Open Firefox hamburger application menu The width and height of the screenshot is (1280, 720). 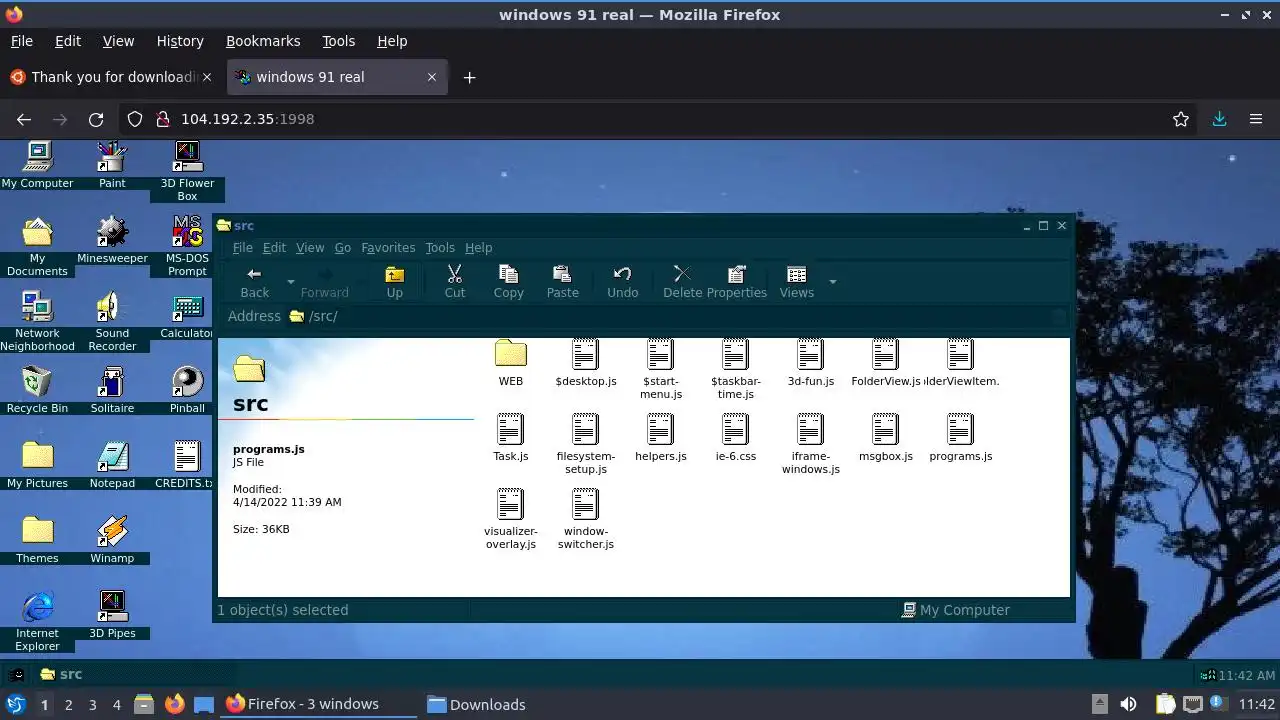coord(1256,119)
